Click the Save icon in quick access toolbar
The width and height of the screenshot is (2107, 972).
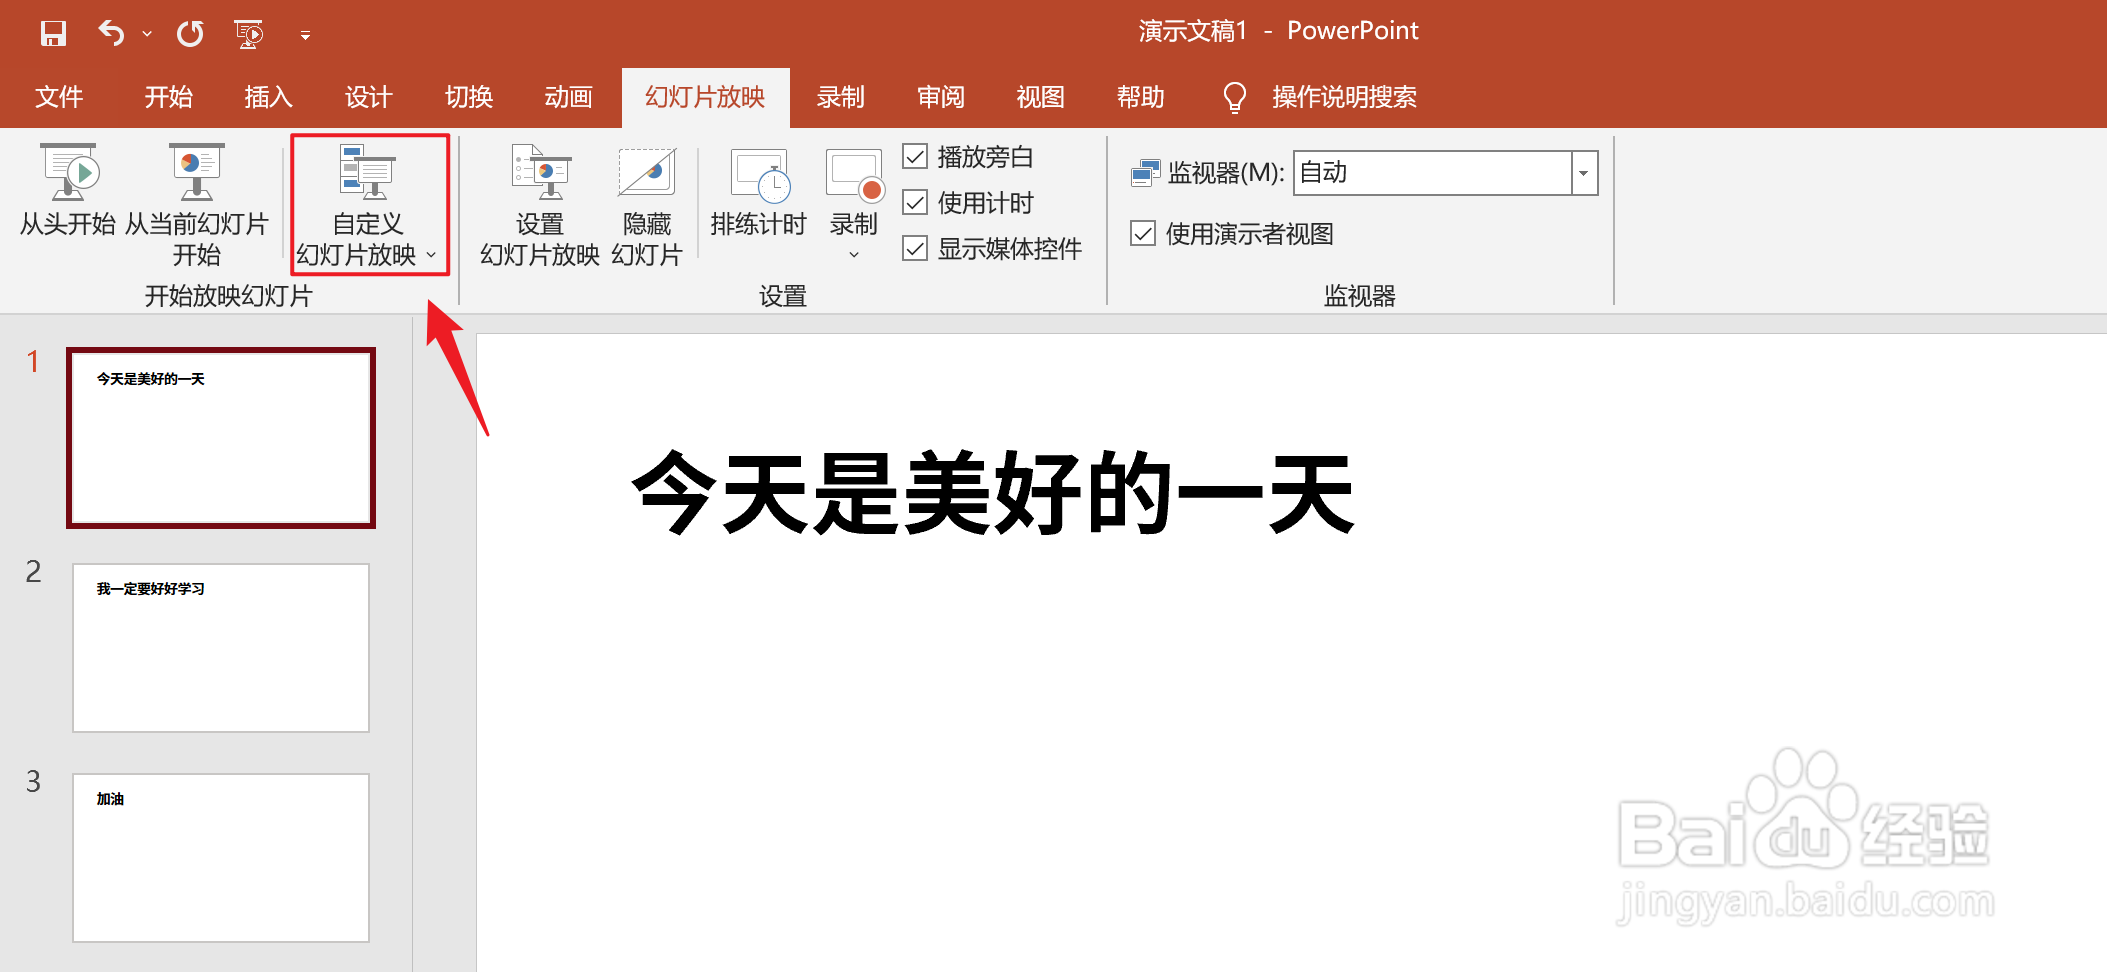click(x=53, y=33)
